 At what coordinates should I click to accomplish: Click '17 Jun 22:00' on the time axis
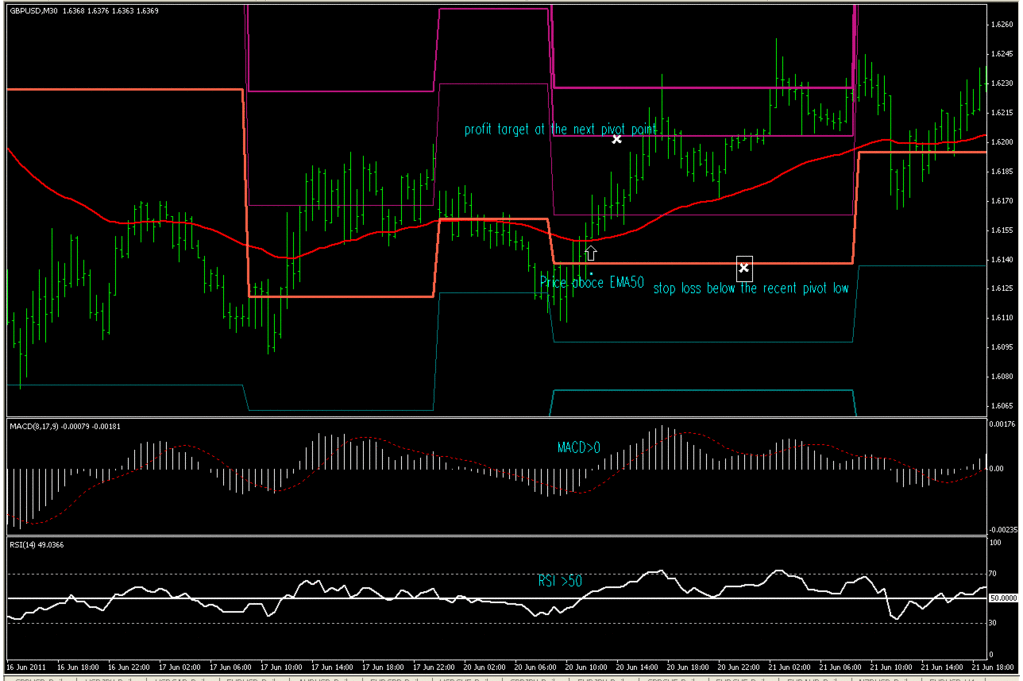pos(435,667)
